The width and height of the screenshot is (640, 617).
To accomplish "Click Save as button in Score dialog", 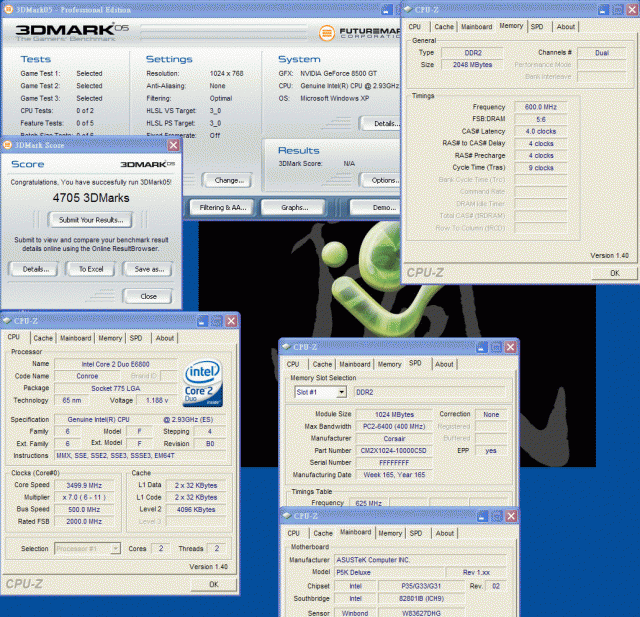I will (149, 269).
